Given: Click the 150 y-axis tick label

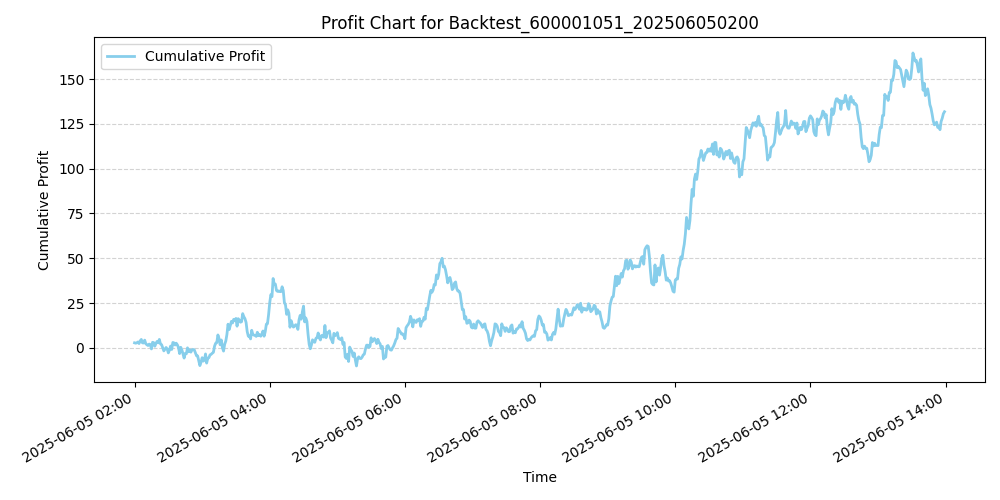Looking at the screenshot, I should pos(75,80).
